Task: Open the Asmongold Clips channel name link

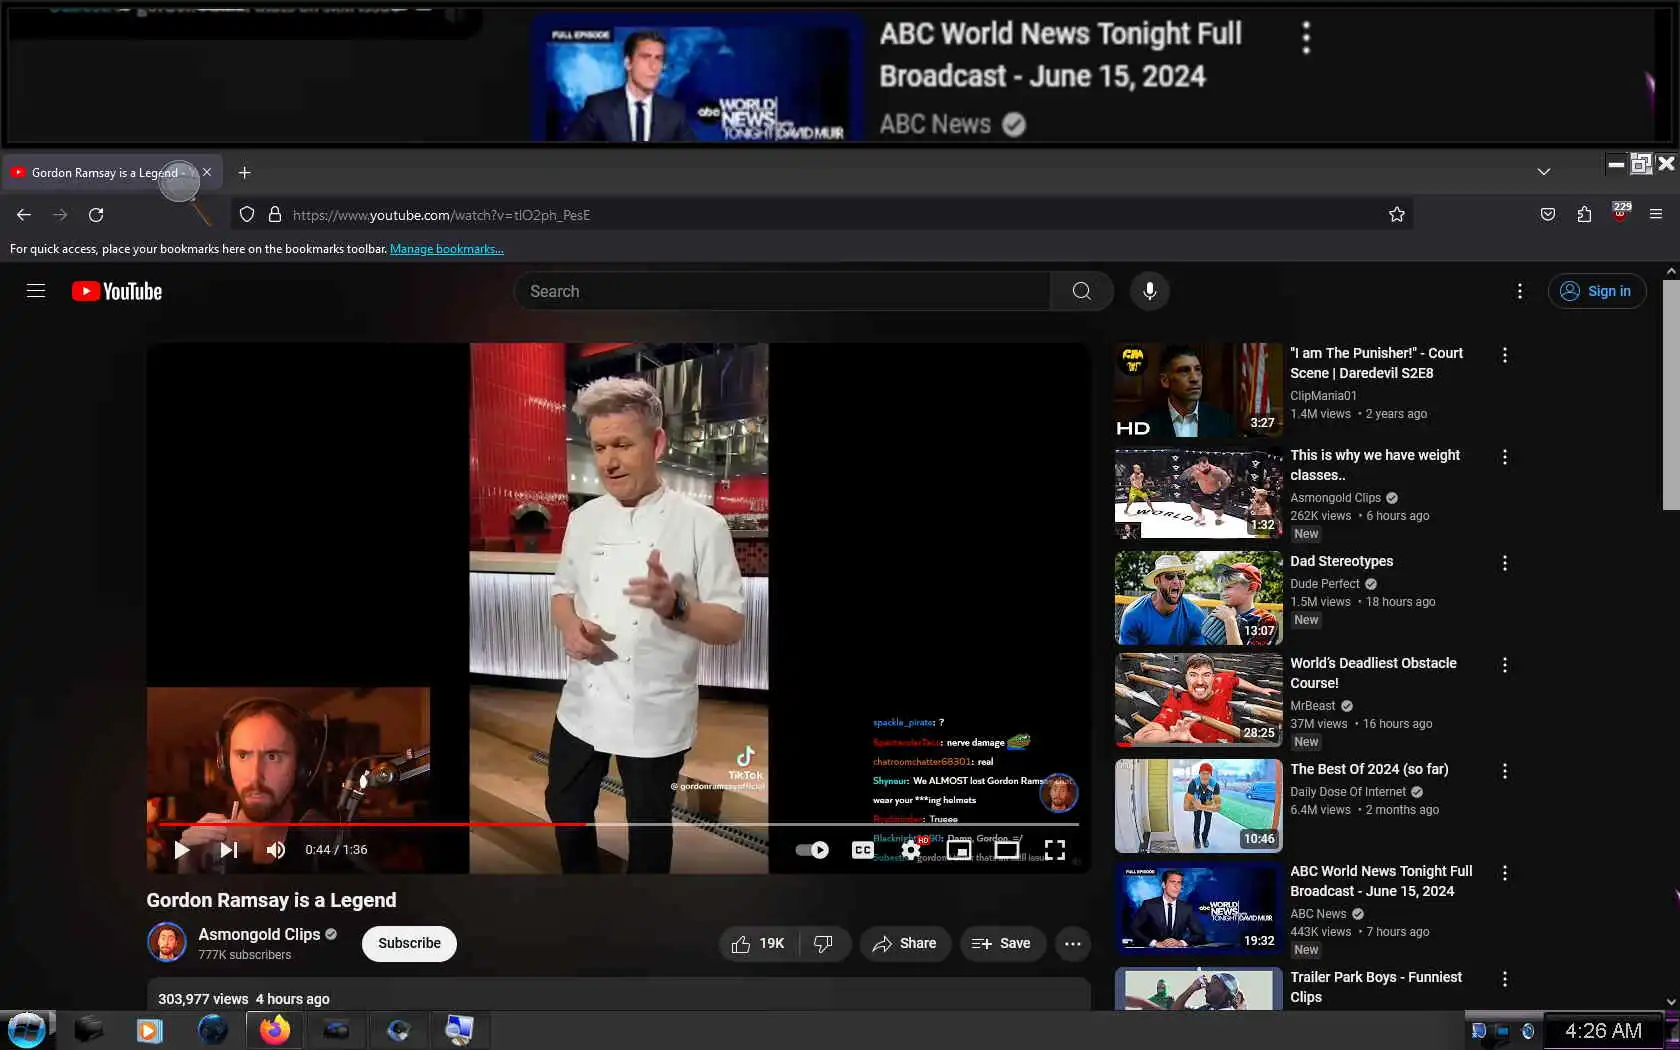Action: 259,934
